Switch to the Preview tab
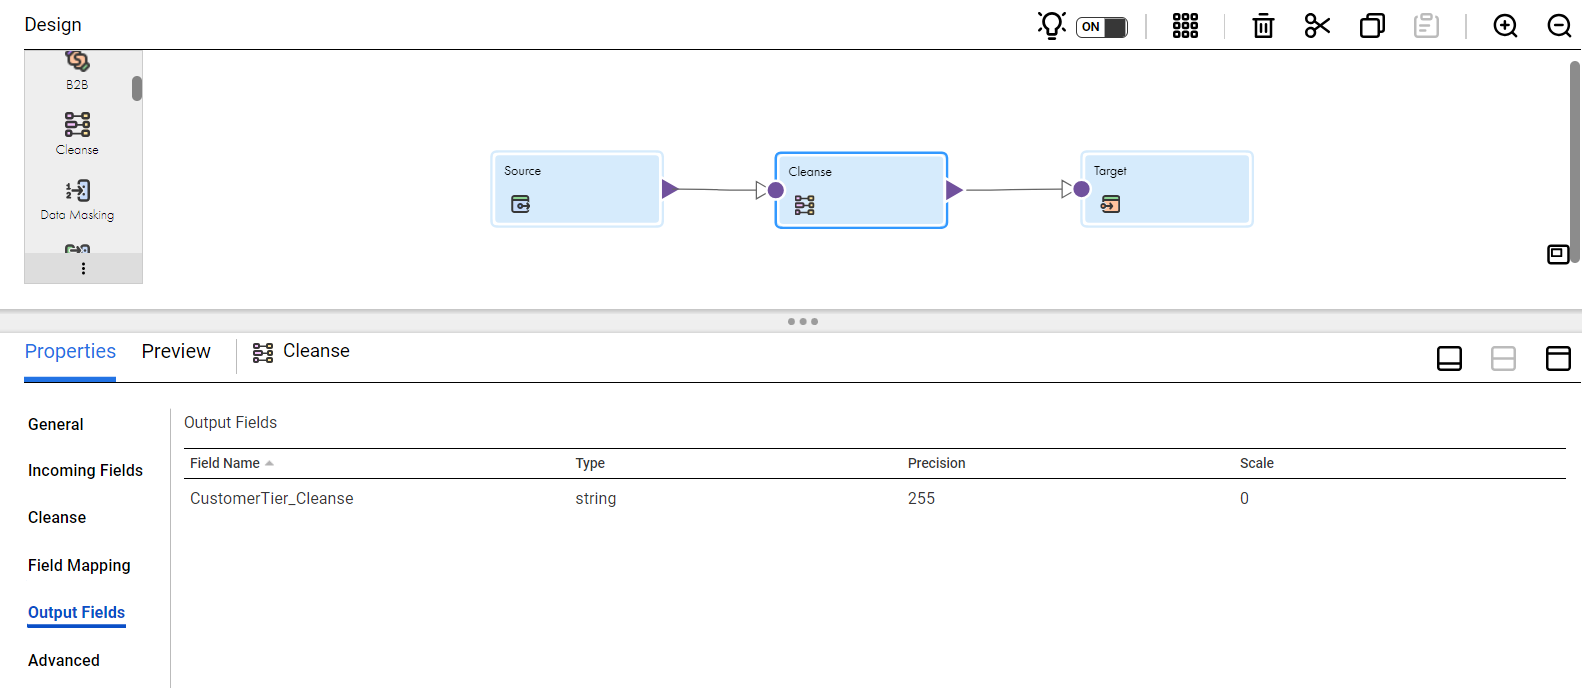 click(x=176, y=351)
